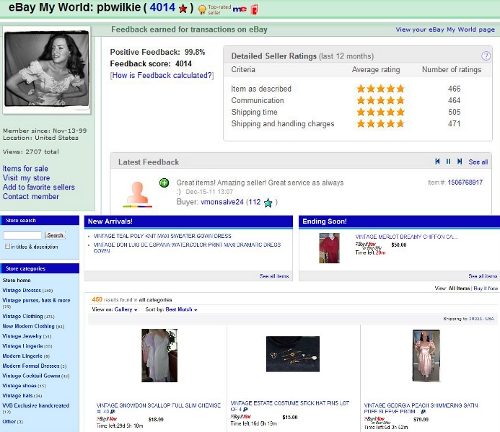The image size is (500, 432).
Task: Click 'See all items' under Ending Soon
Action: coord(483,276)
